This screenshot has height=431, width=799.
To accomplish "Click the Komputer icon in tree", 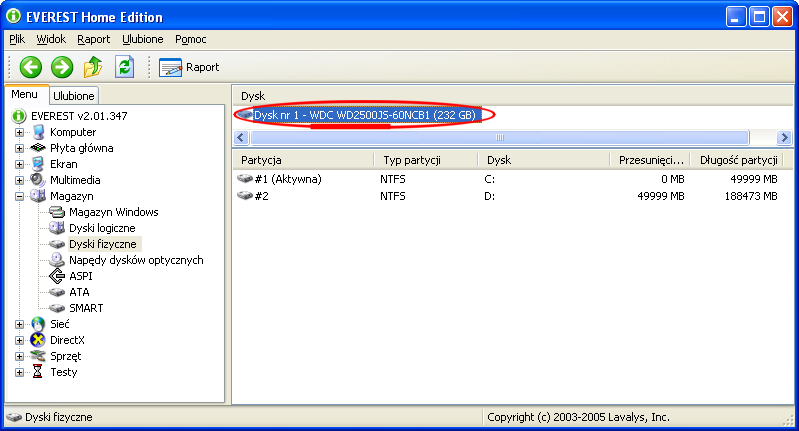I will [38, 132].
